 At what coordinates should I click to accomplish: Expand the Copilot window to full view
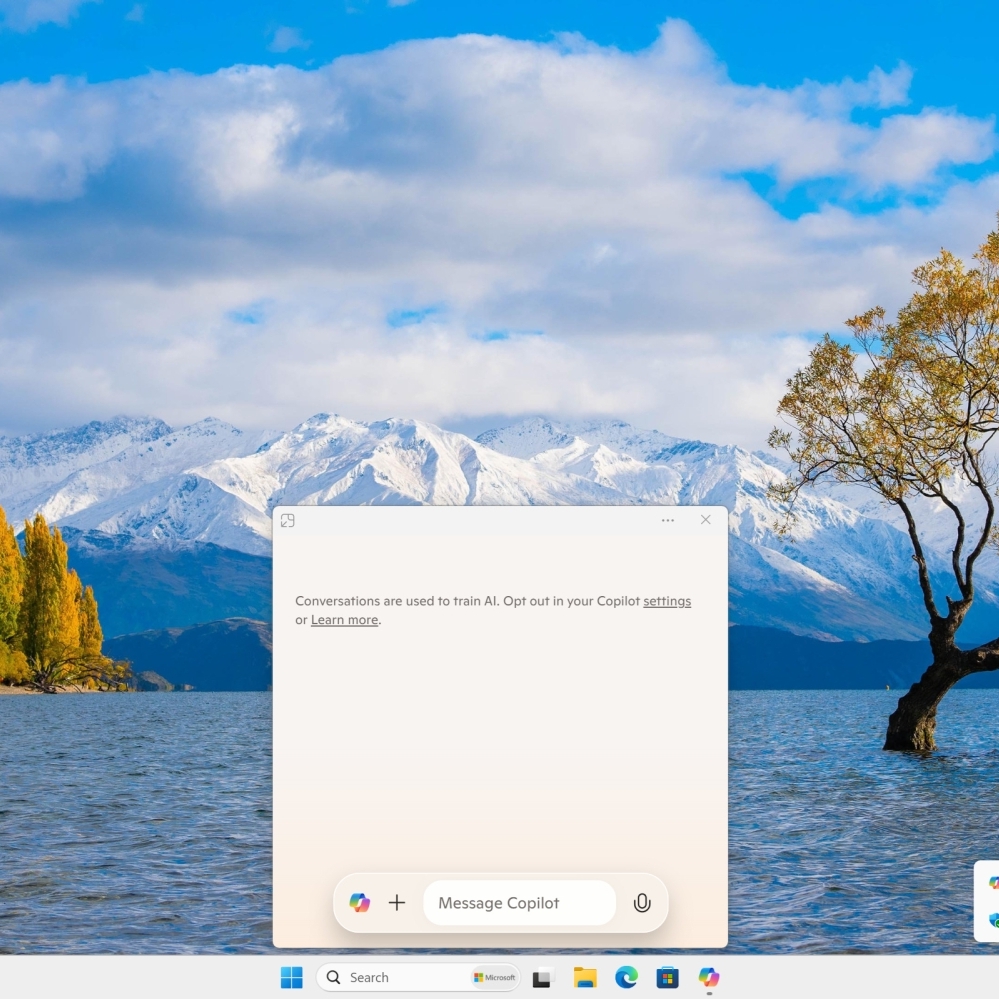click(288, 520)
